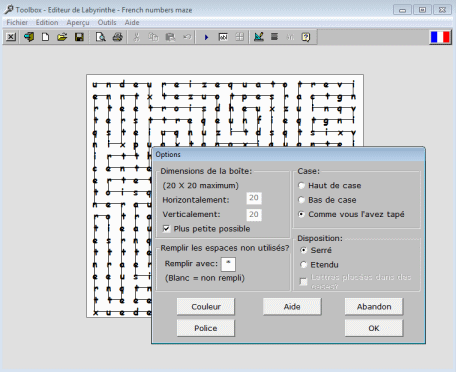Screen dimensions: 456x372
Task: Click the copy toolbar icon
Action: [153, 37]
